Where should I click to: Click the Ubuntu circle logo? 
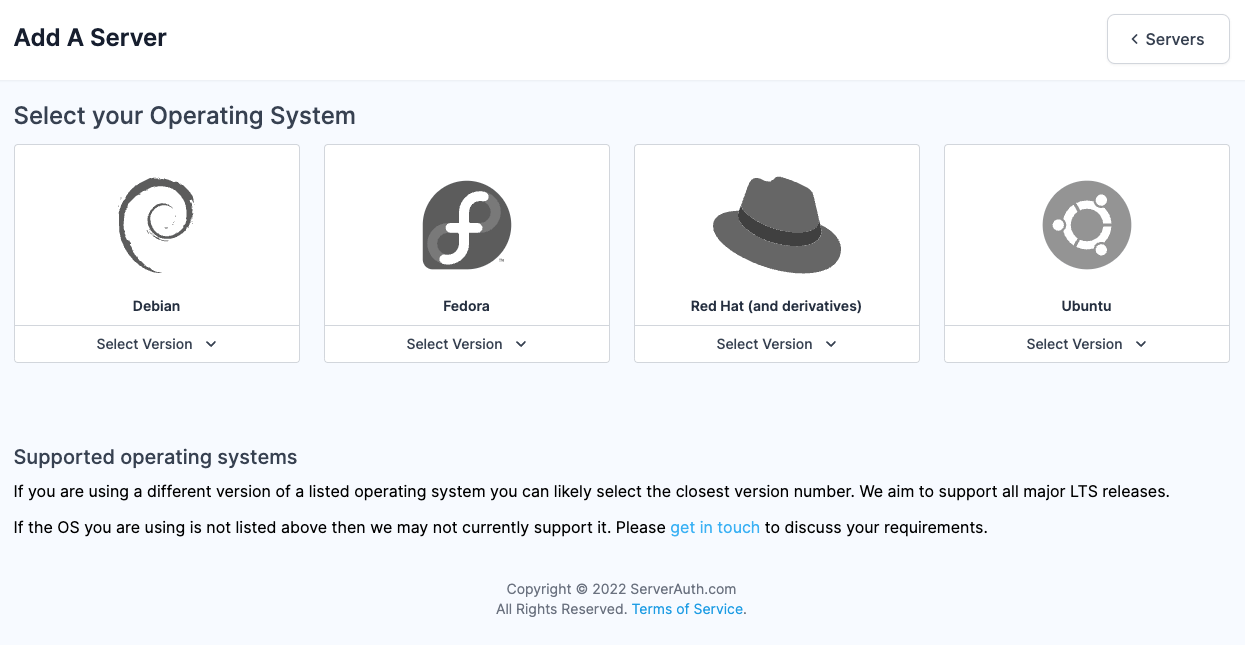pos(1087,225)
